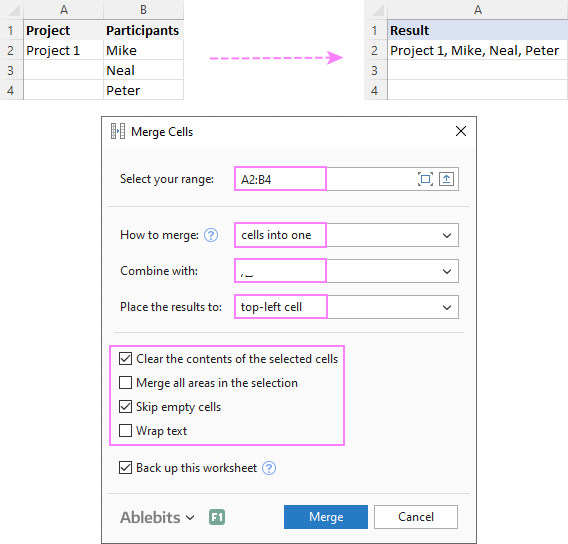Click row 2 header in left sheet
This screenshot has height=544, width=568.
[11, 50]
